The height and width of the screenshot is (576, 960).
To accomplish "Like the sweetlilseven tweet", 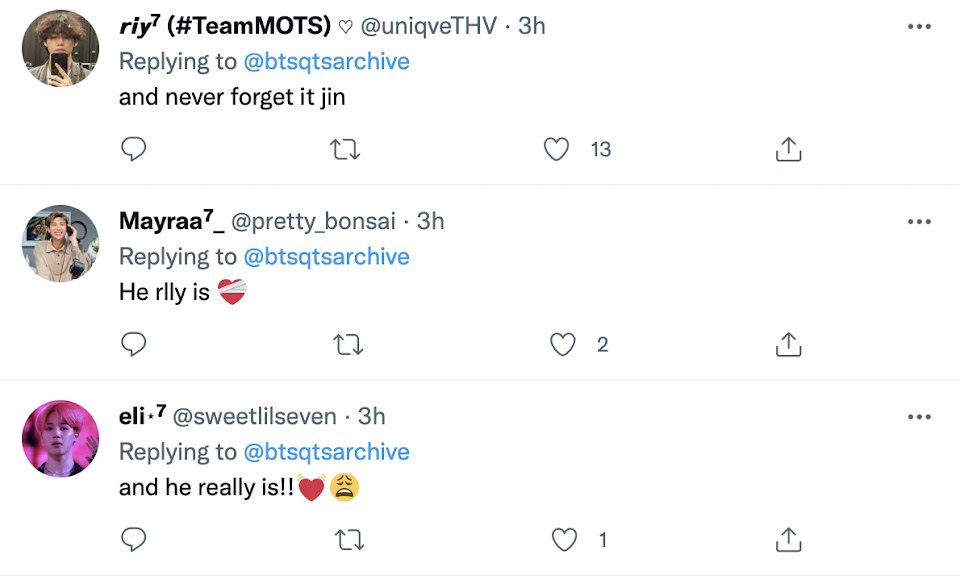I will [x=565, y=541].
